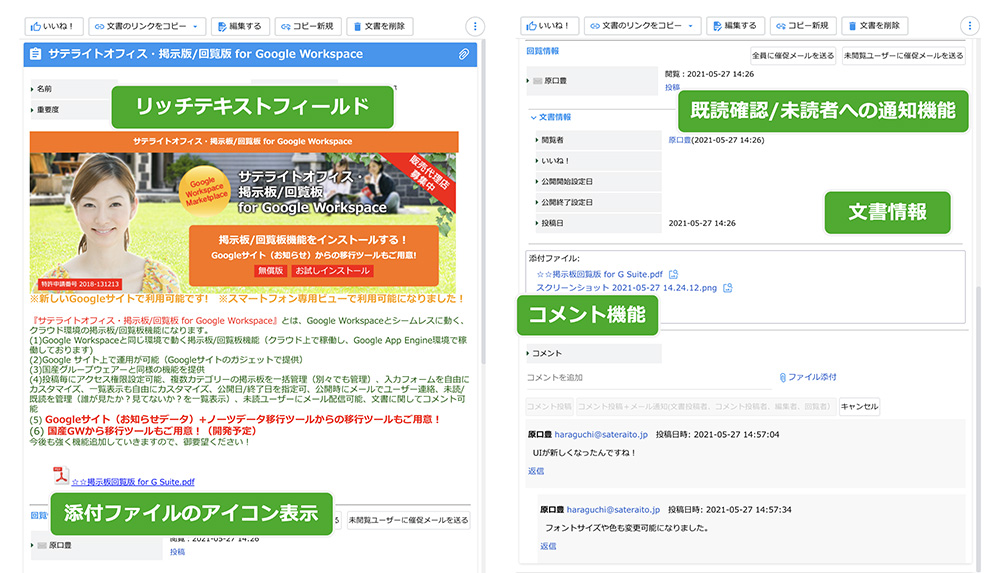This screenshot has height=573, width=1000.
Task: Expand the コメント section
Action: tap(528, 353)
